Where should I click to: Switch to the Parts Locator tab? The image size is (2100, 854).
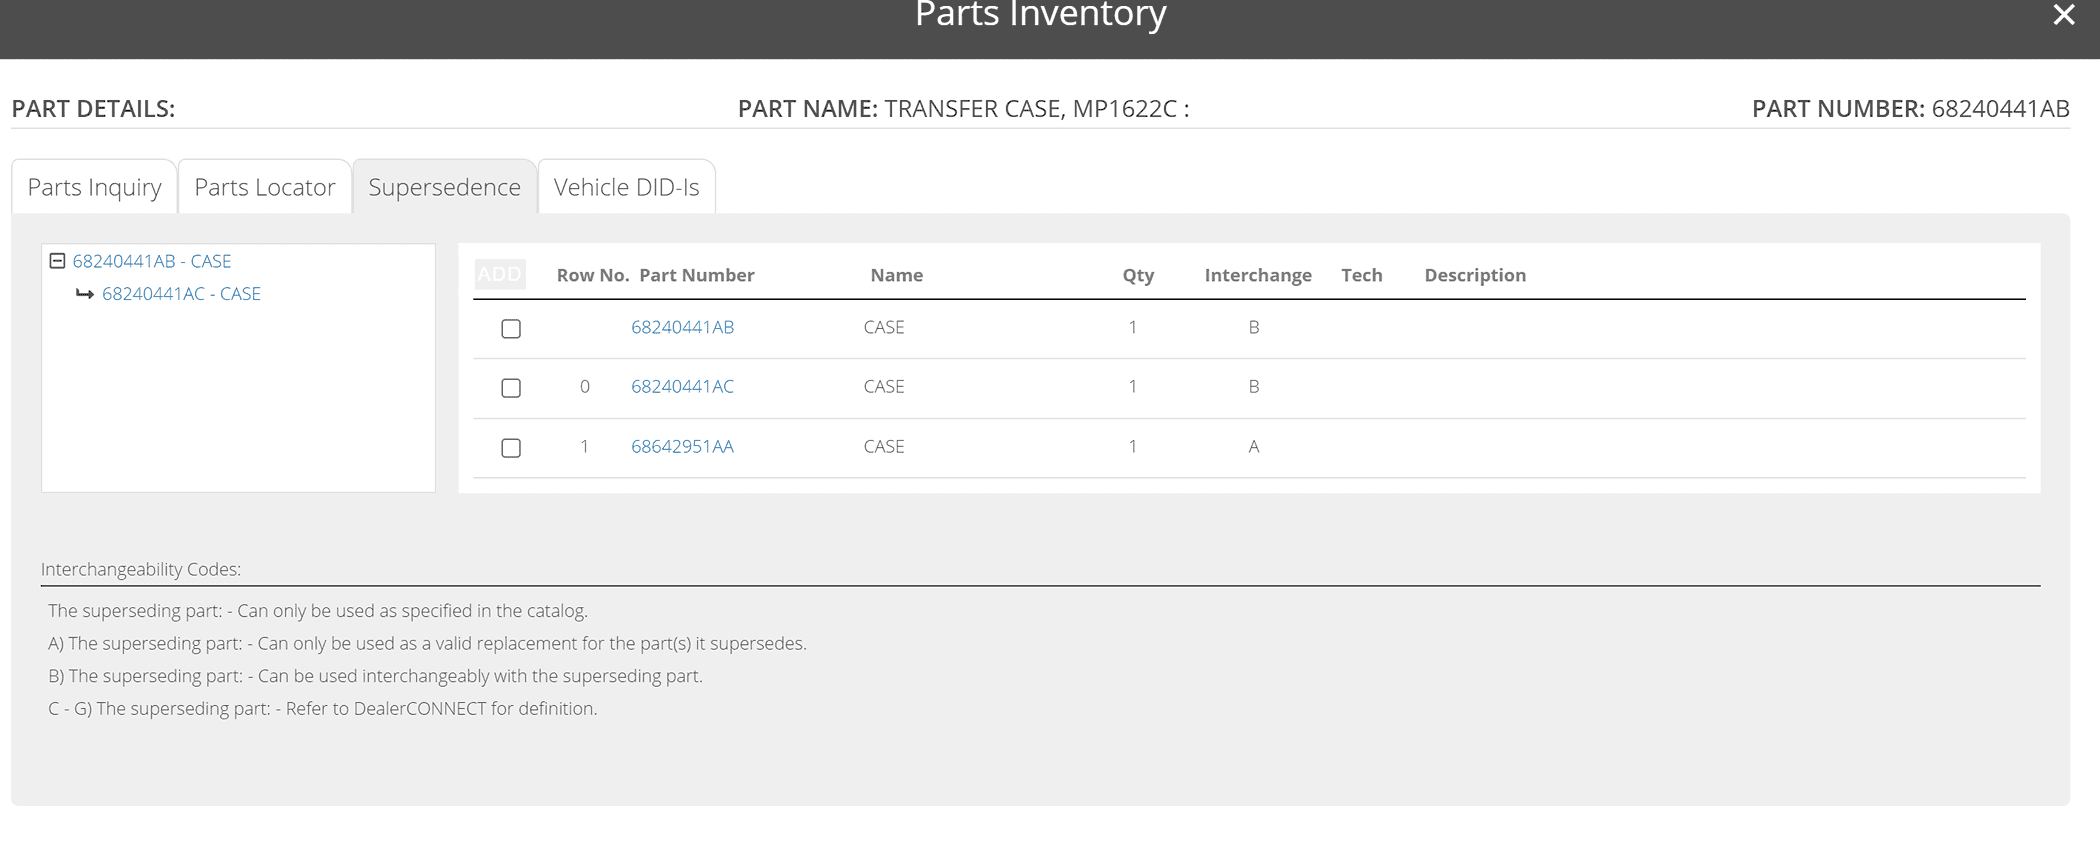pyautogui.click(x=264, y=187)
